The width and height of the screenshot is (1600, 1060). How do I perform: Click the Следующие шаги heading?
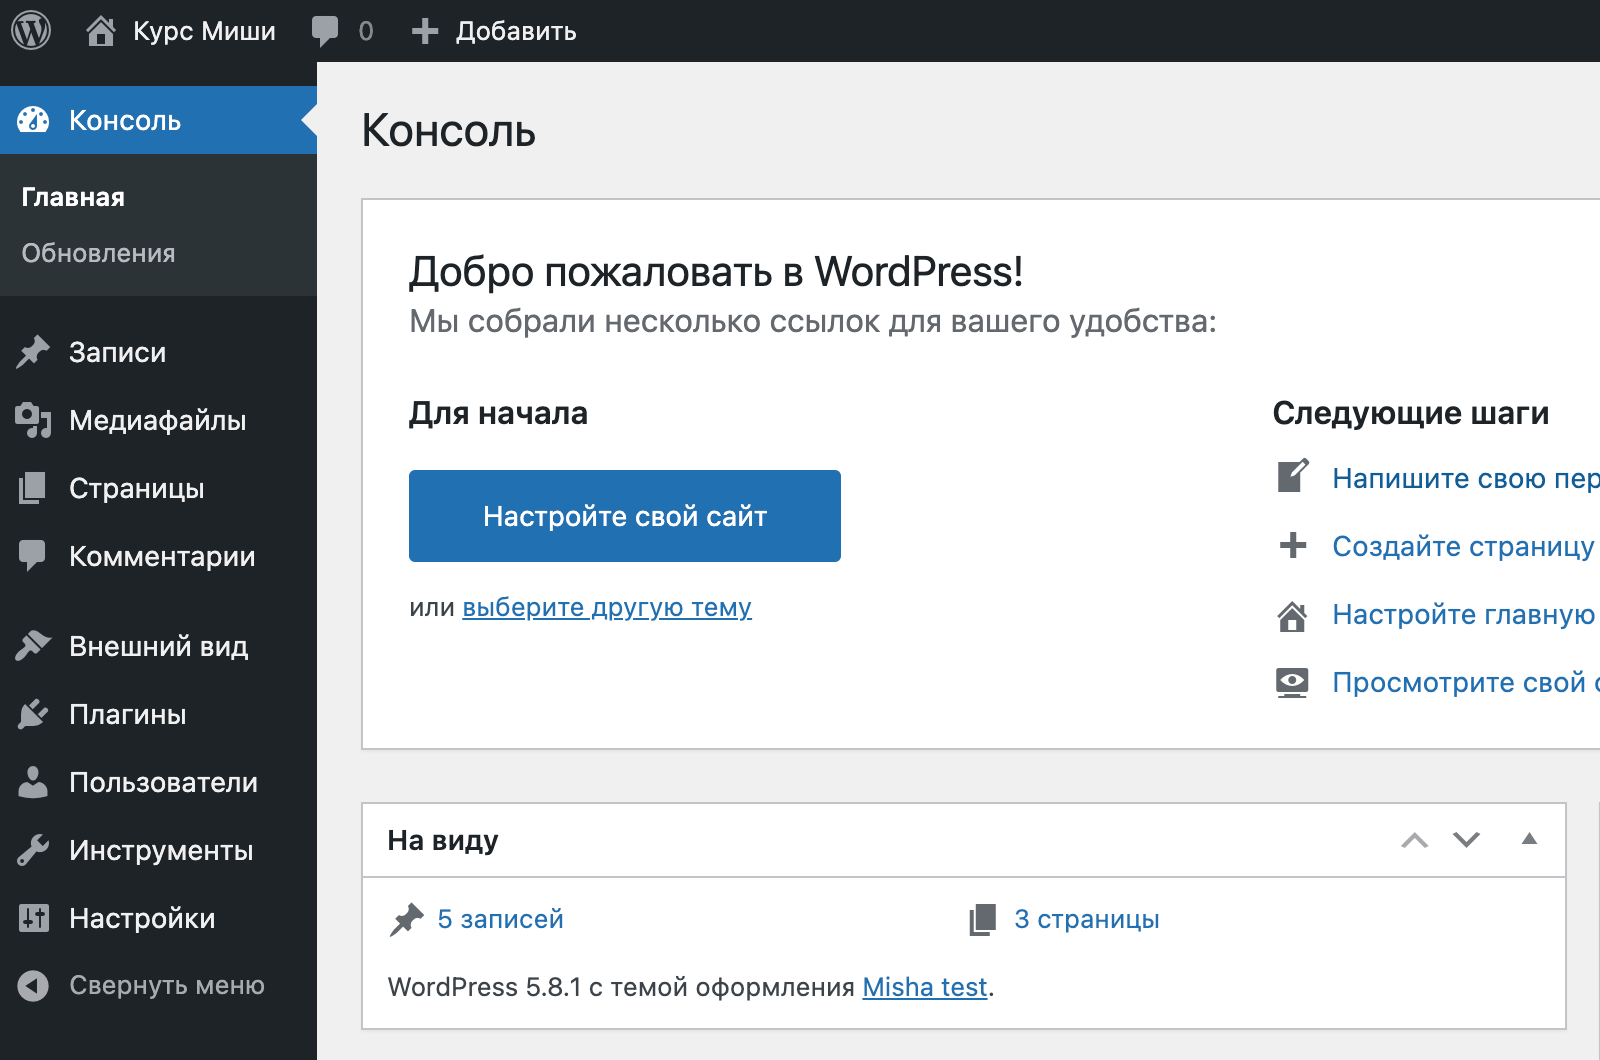(1410, 413)
